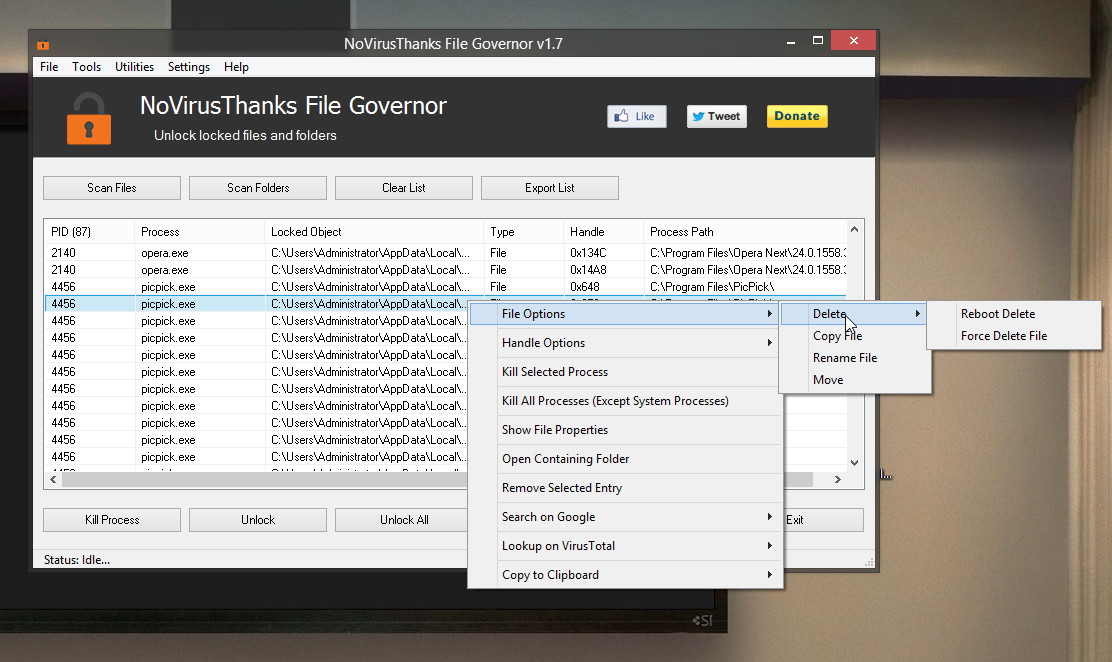The width and height of the screenshot is (1112, 662).
Task: Open the File menu
Action: [49, 67]
